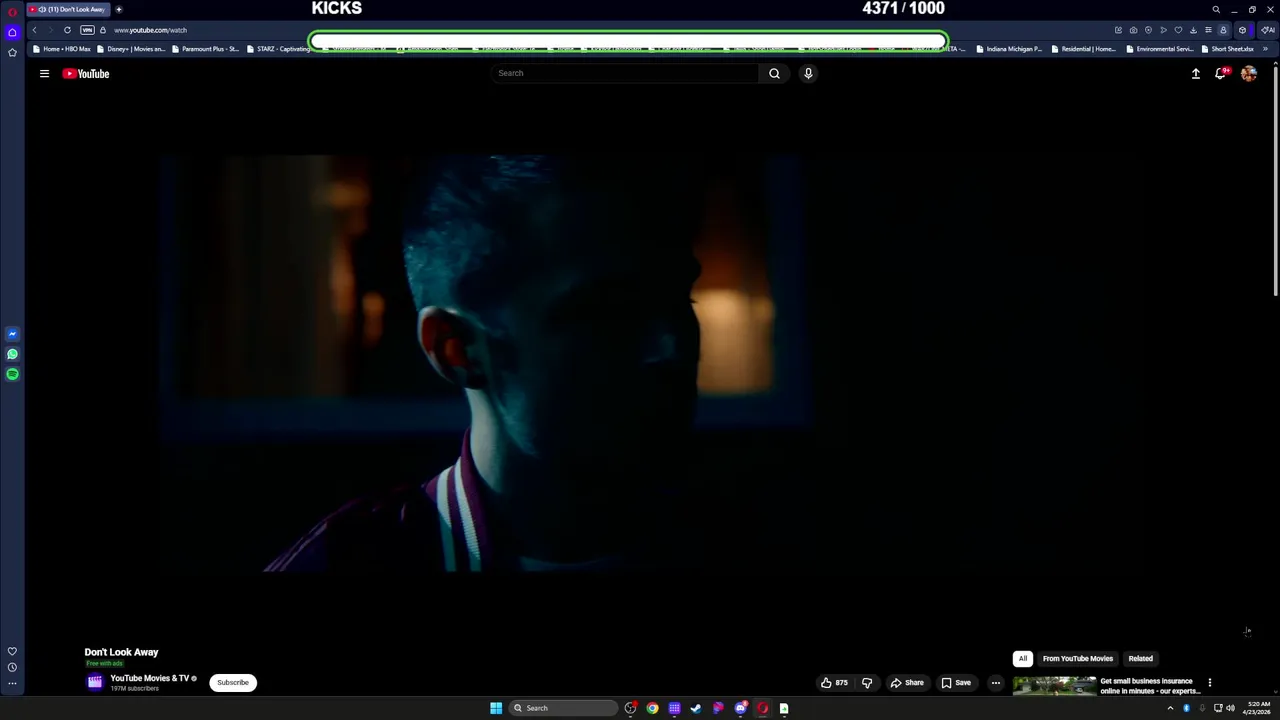
Task: Open Opera Aria AI button
Action: (x=1267, y=30)
